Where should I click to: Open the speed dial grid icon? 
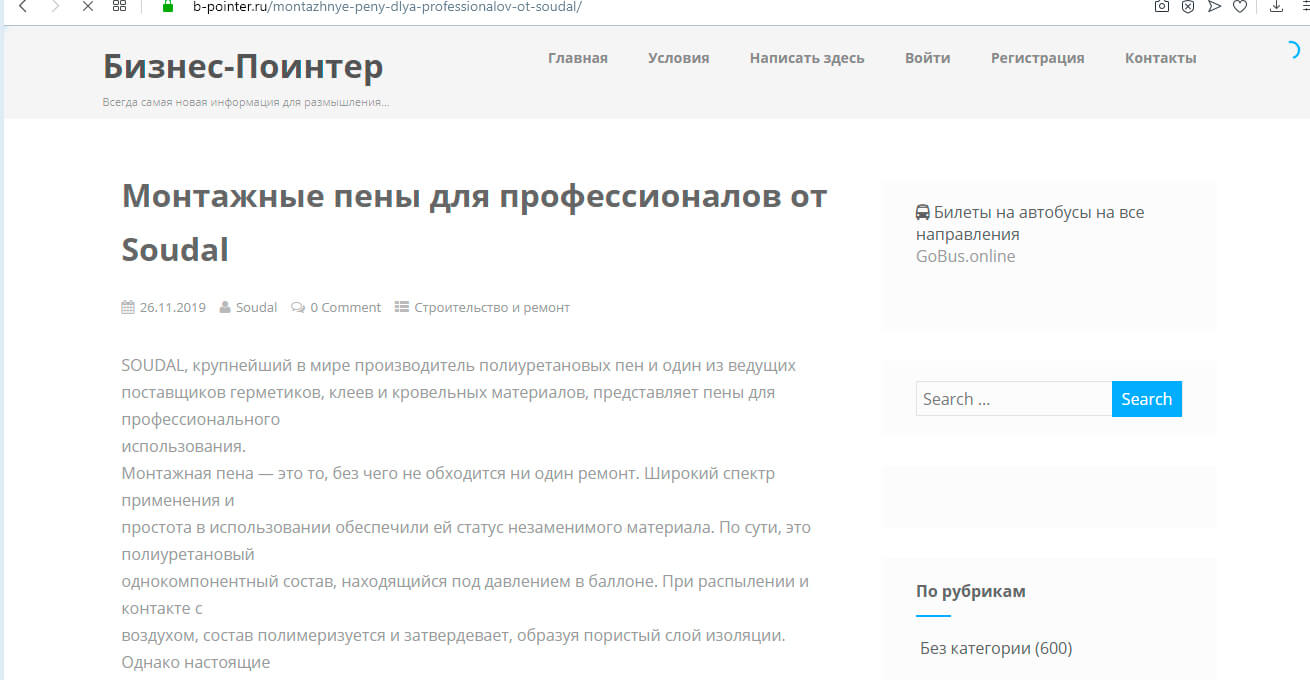click(119, 6)
